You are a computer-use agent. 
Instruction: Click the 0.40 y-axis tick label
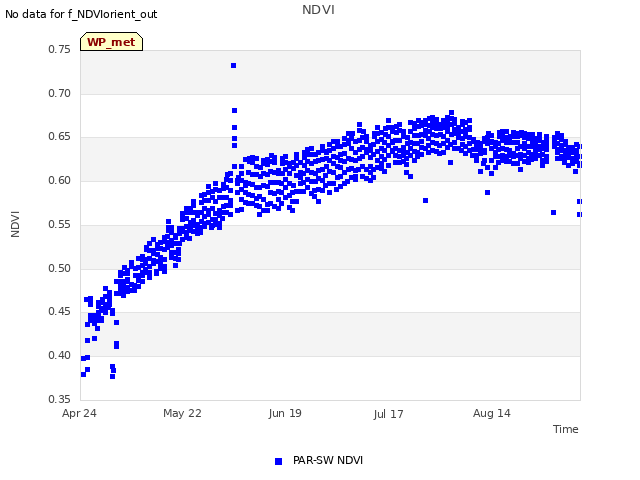pyautogui.click(x=60, y=356)
